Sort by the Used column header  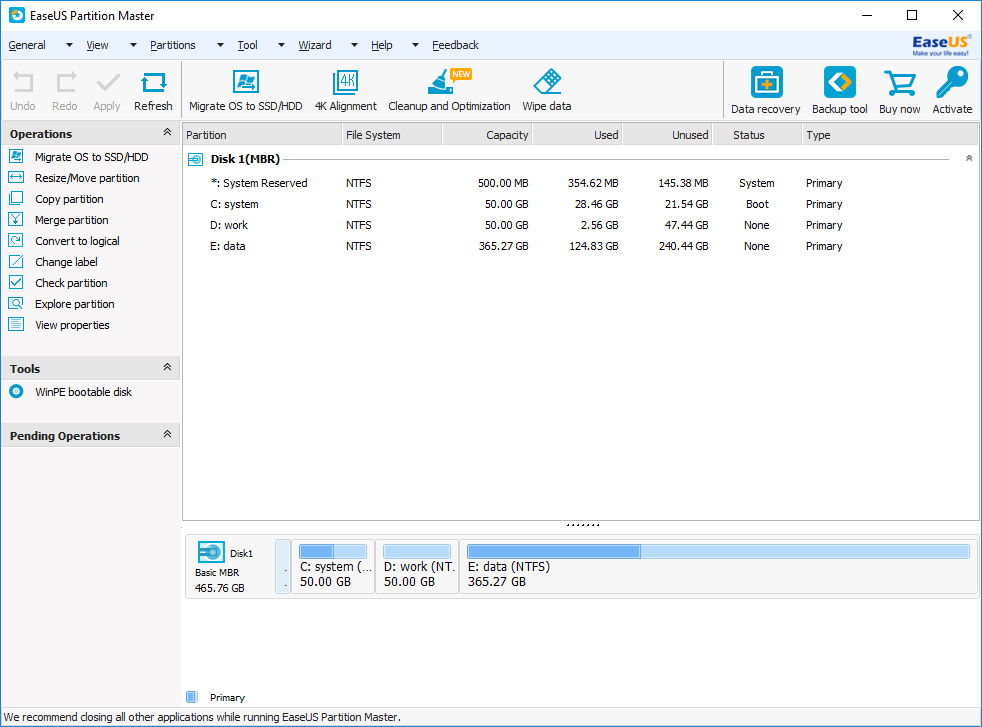tap(577, 135)
